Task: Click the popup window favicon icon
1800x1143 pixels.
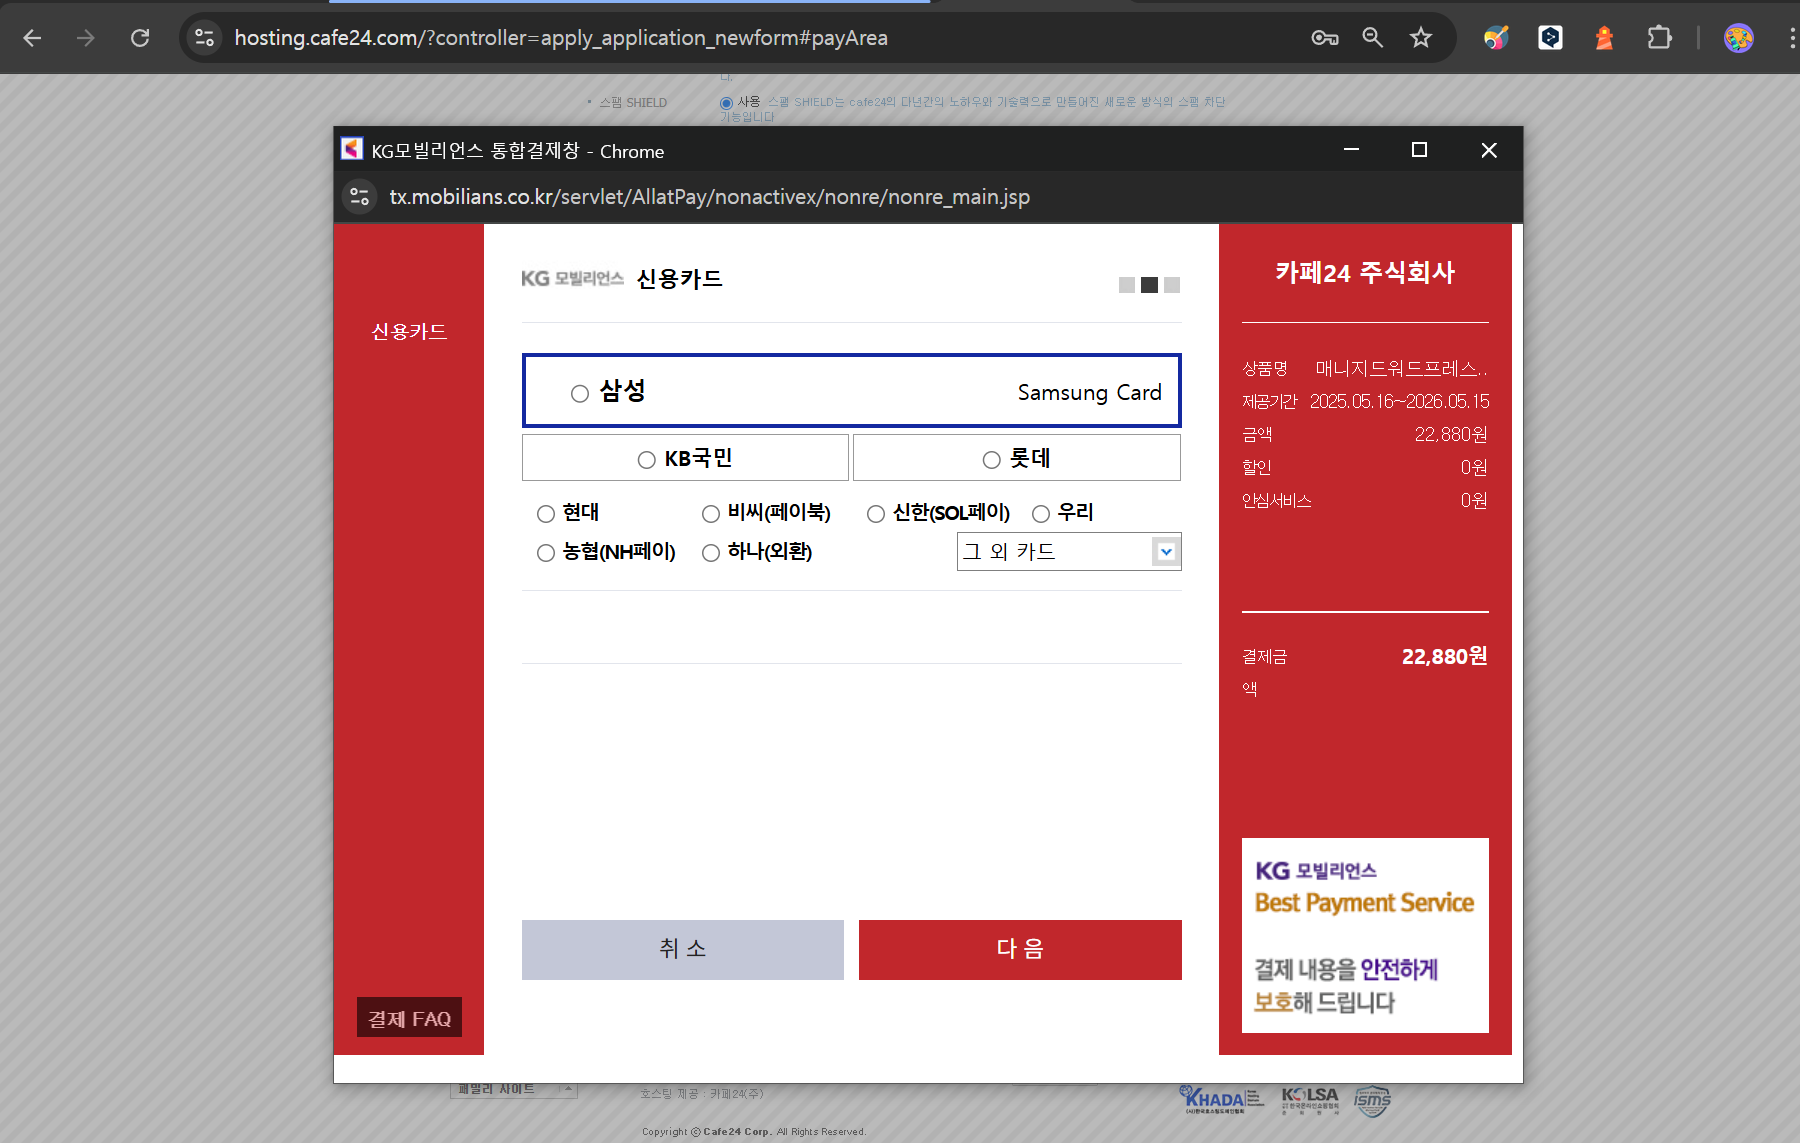Action: pyautogui.click(x=352, y=149)
